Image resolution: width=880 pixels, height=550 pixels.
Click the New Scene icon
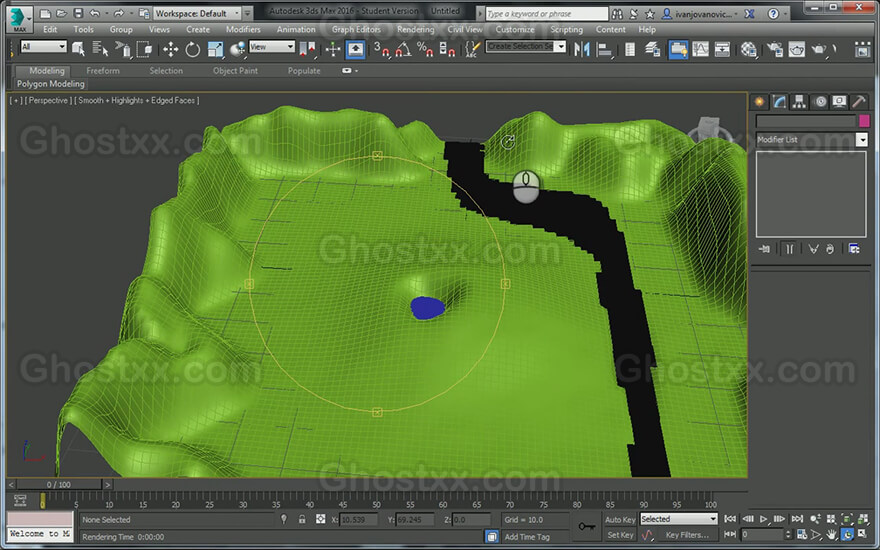click(45, 13)
